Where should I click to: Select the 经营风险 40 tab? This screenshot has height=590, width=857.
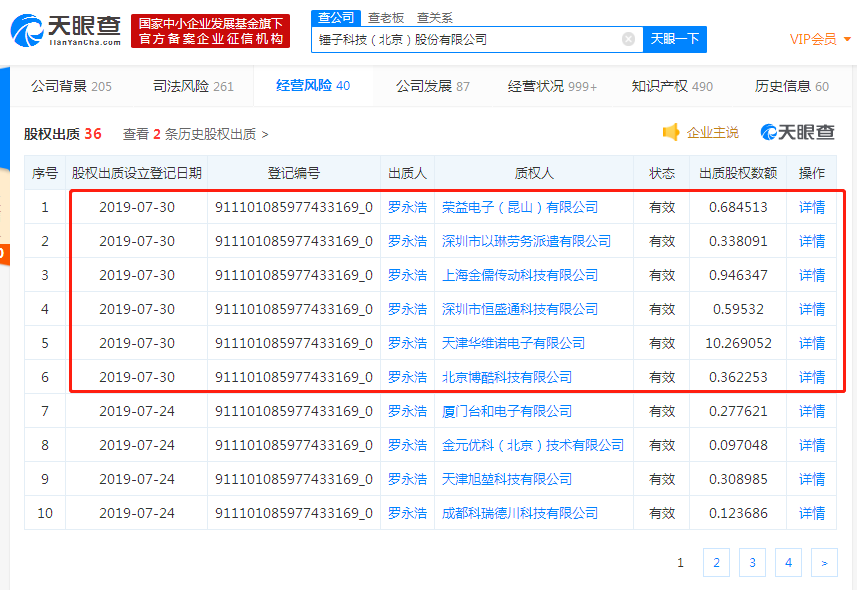[x=313, y=86]
